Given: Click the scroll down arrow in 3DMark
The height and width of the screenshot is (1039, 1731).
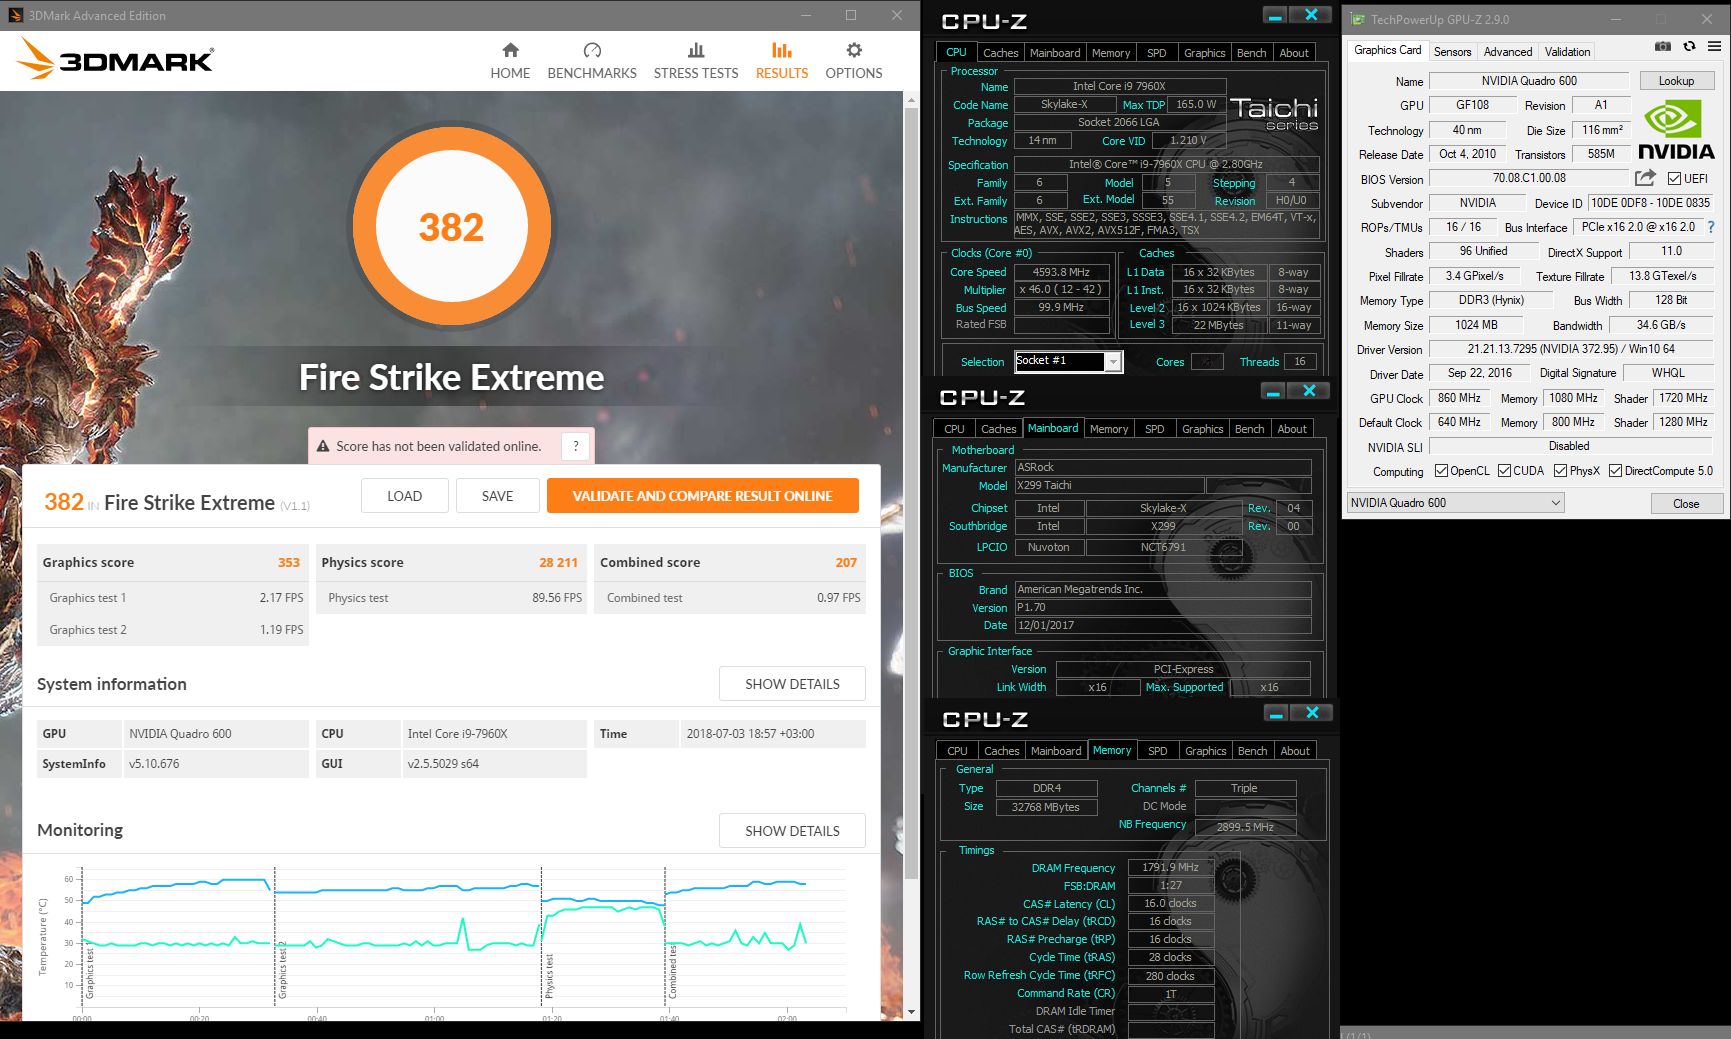Looking at the screenshot, I should [910, 1012].
